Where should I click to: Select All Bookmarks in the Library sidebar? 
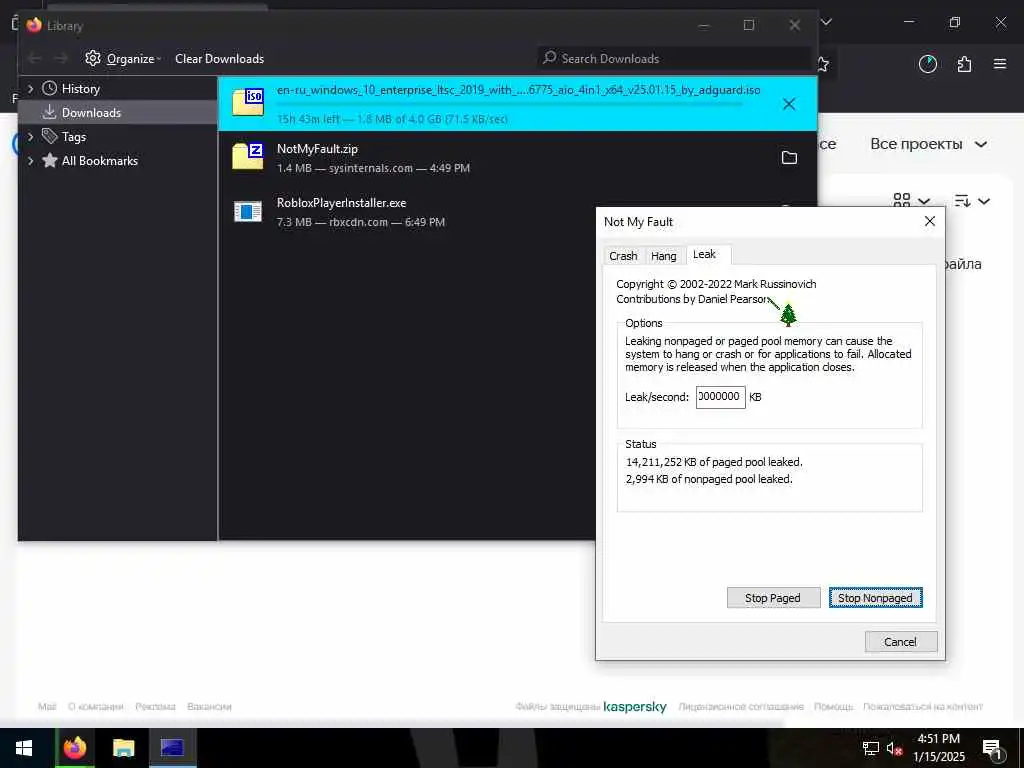99,161
